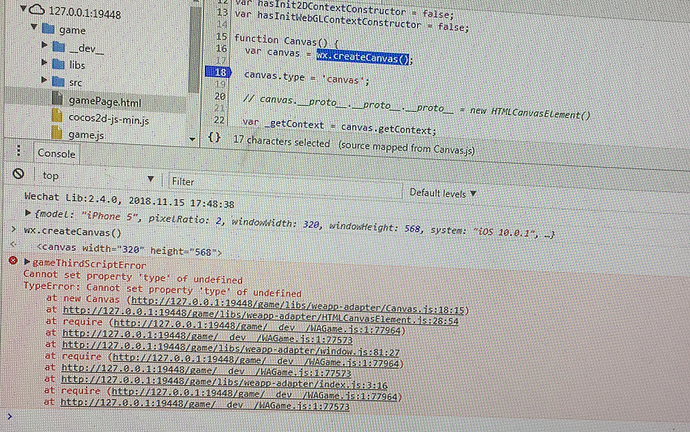Expand the logged {model: "iPhone 5"...} object
690x432 pixels.
[x=28, y=213]
